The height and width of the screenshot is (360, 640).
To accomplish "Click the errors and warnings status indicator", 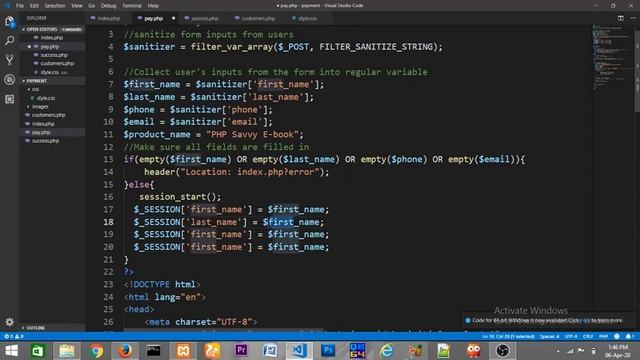I will point(13,336).
